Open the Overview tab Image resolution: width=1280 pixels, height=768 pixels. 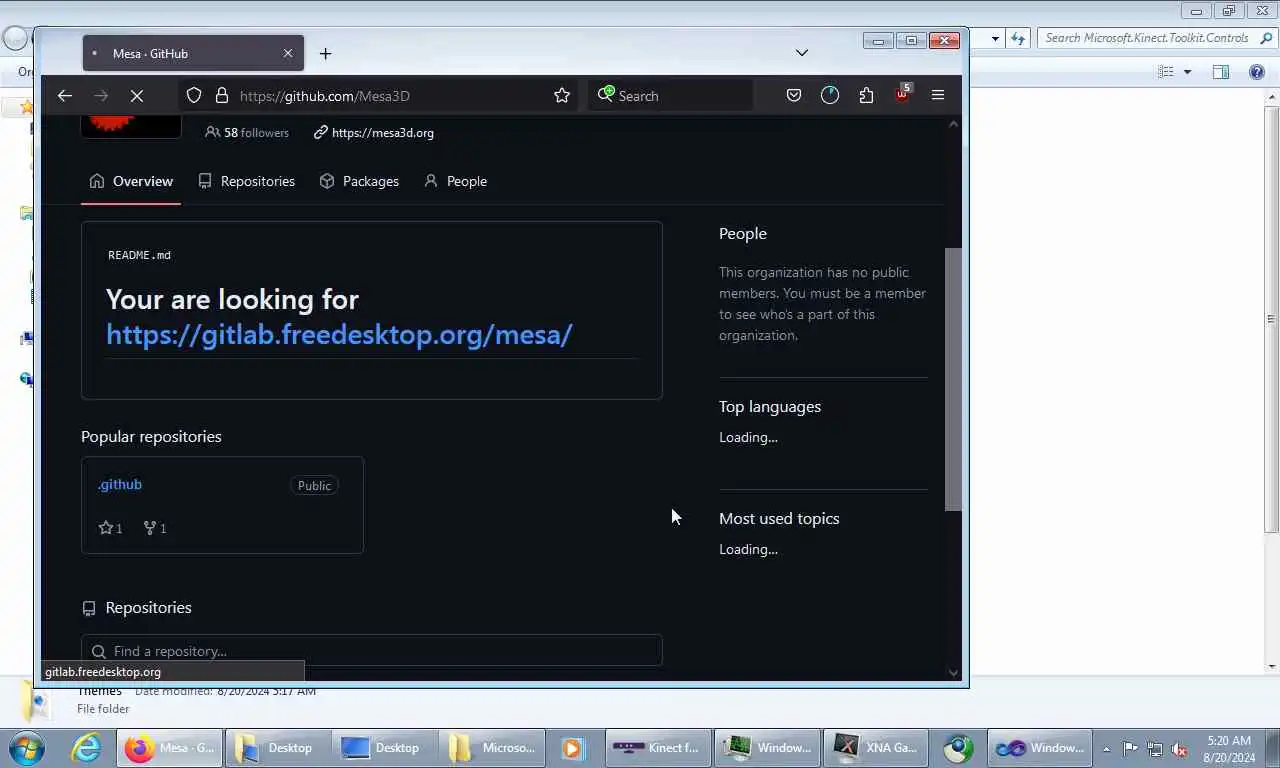click(x=131, y=181)
